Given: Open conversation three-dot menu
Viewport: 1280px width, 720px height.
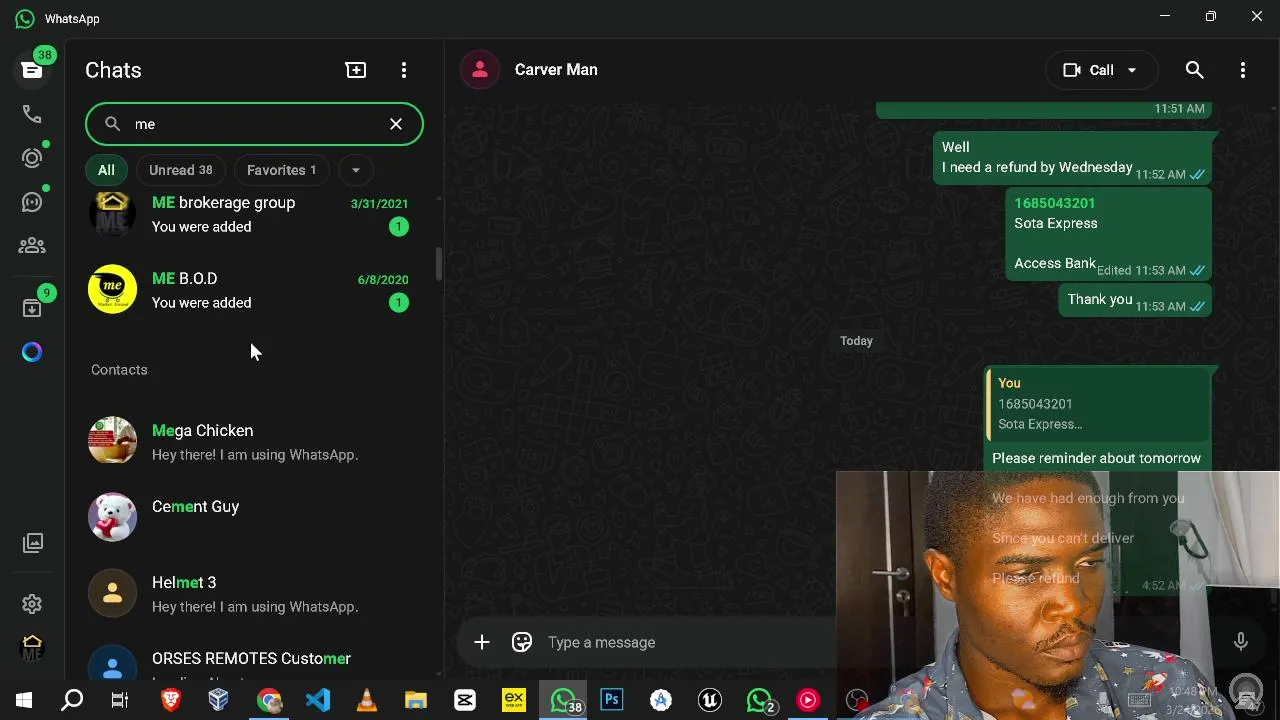Looking at the screenshot, I should [1243, 70].
